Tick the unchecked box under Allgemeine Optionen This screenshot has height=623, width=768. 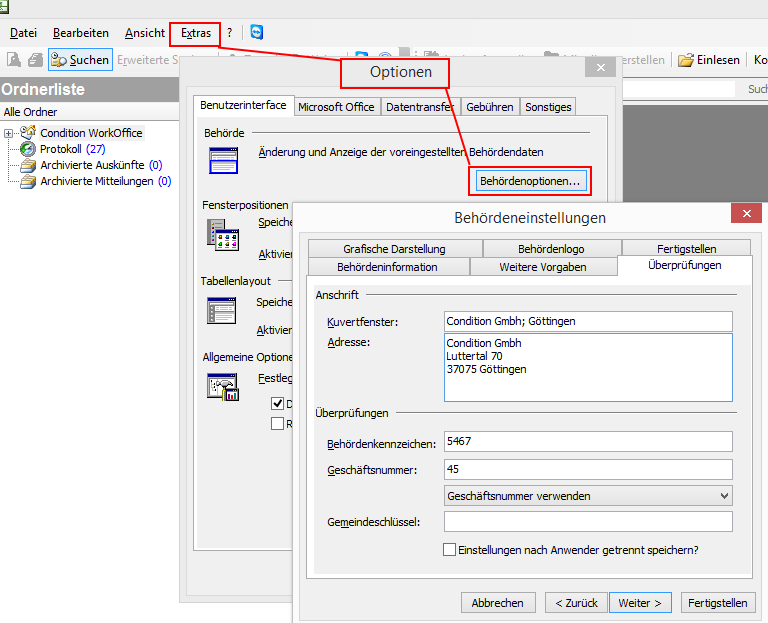[278, 423]
